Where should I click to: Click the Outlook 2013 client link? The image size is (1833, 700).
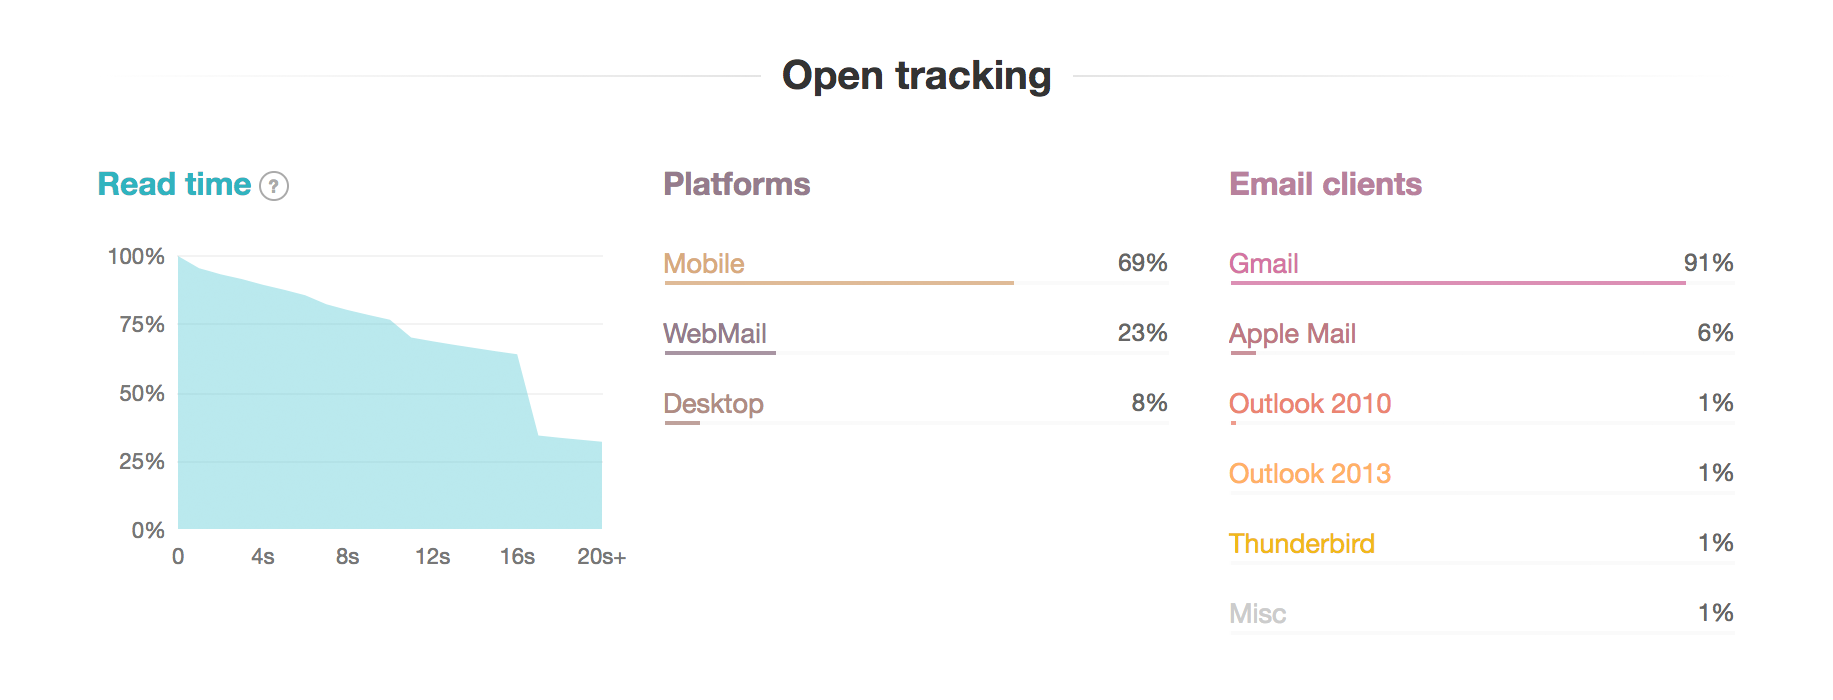(1310, 474)
